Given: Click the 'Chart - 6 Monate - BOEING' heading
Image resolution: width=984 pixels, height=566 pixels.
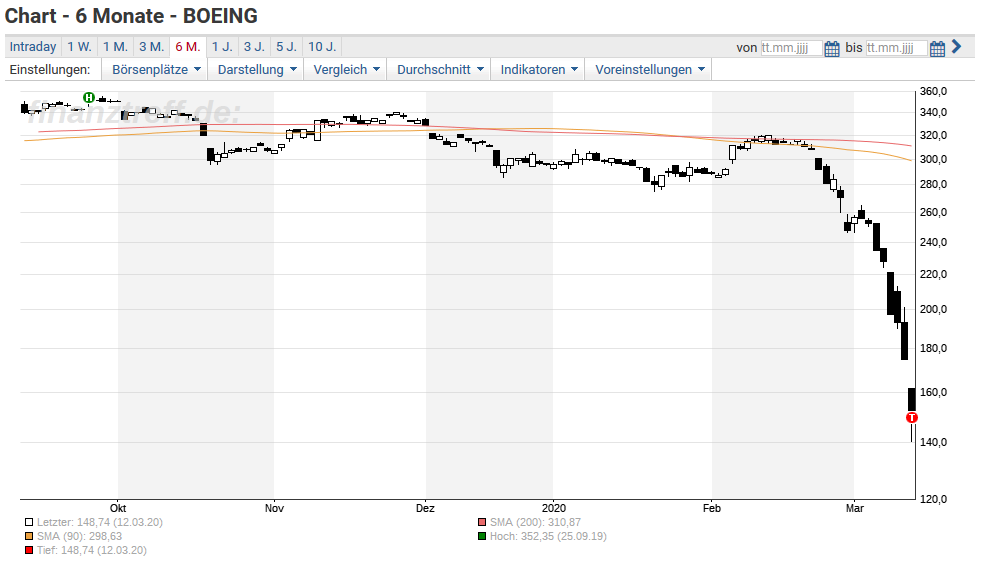Looking at the screenshot, I should 131,16.
